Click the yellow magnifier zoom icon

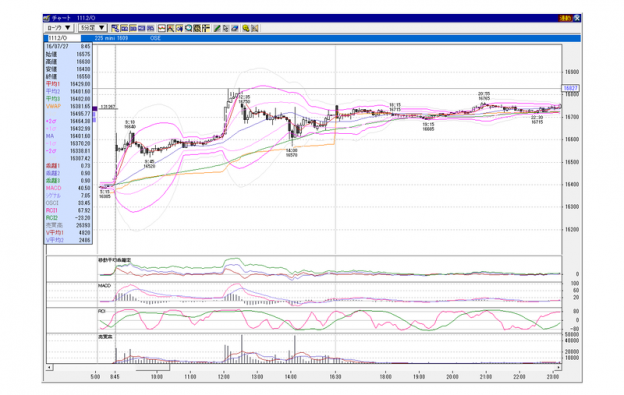[246, 28]
